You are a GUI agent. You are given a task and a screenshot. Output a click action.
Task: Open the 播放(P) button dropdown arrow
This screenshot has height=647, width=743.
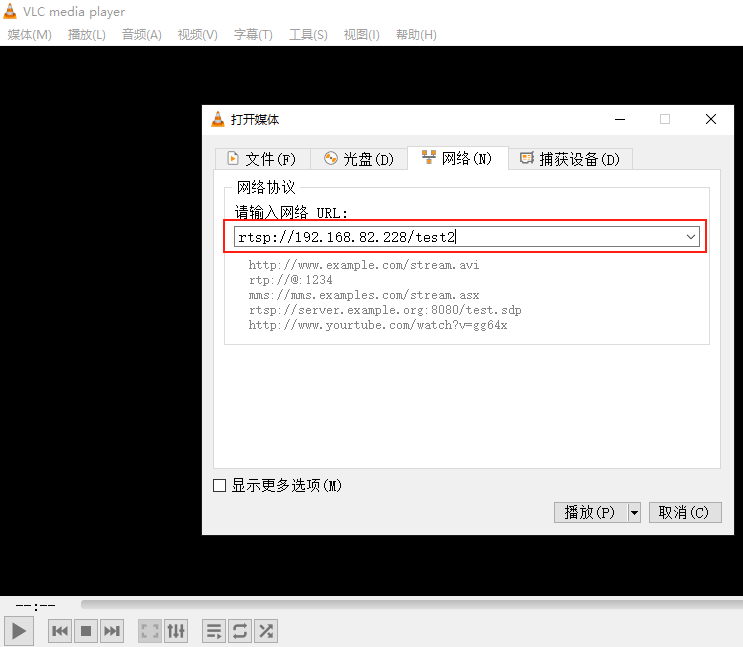pos(634,512)
